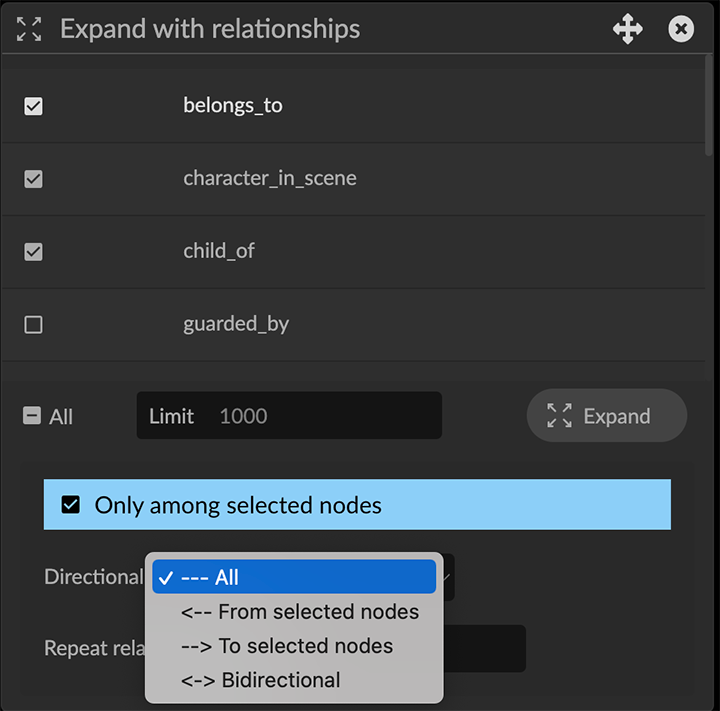
Task: Enable the guarded_by relationship checkbox
Action: pos(33,324)
